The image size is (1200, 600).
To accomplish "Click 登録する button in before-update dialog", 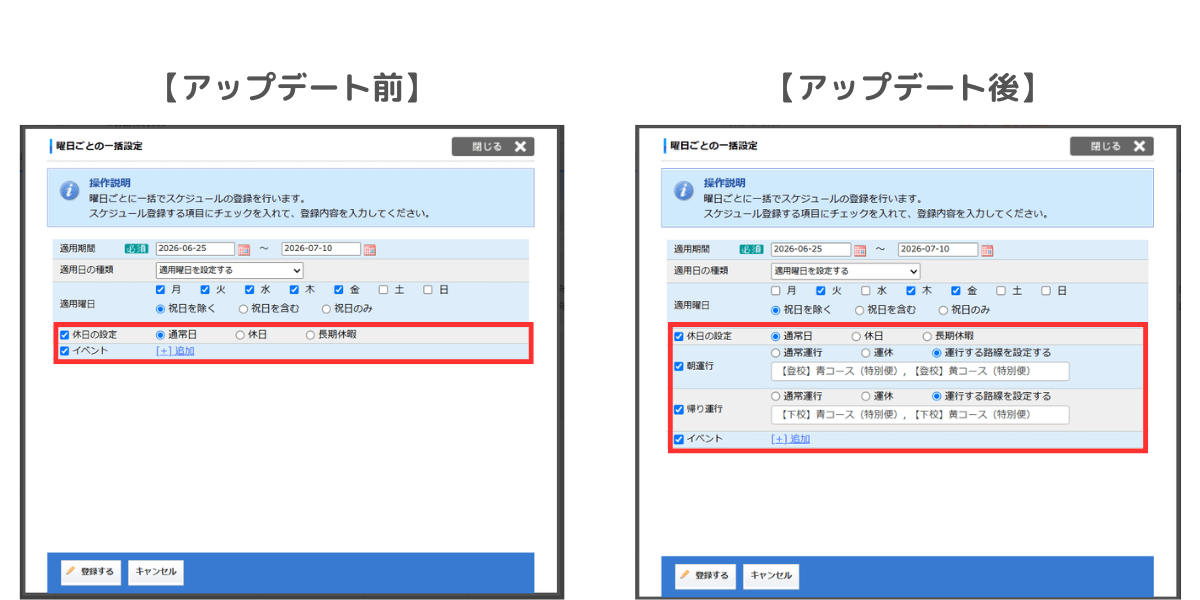I will (x=90, y=572).
